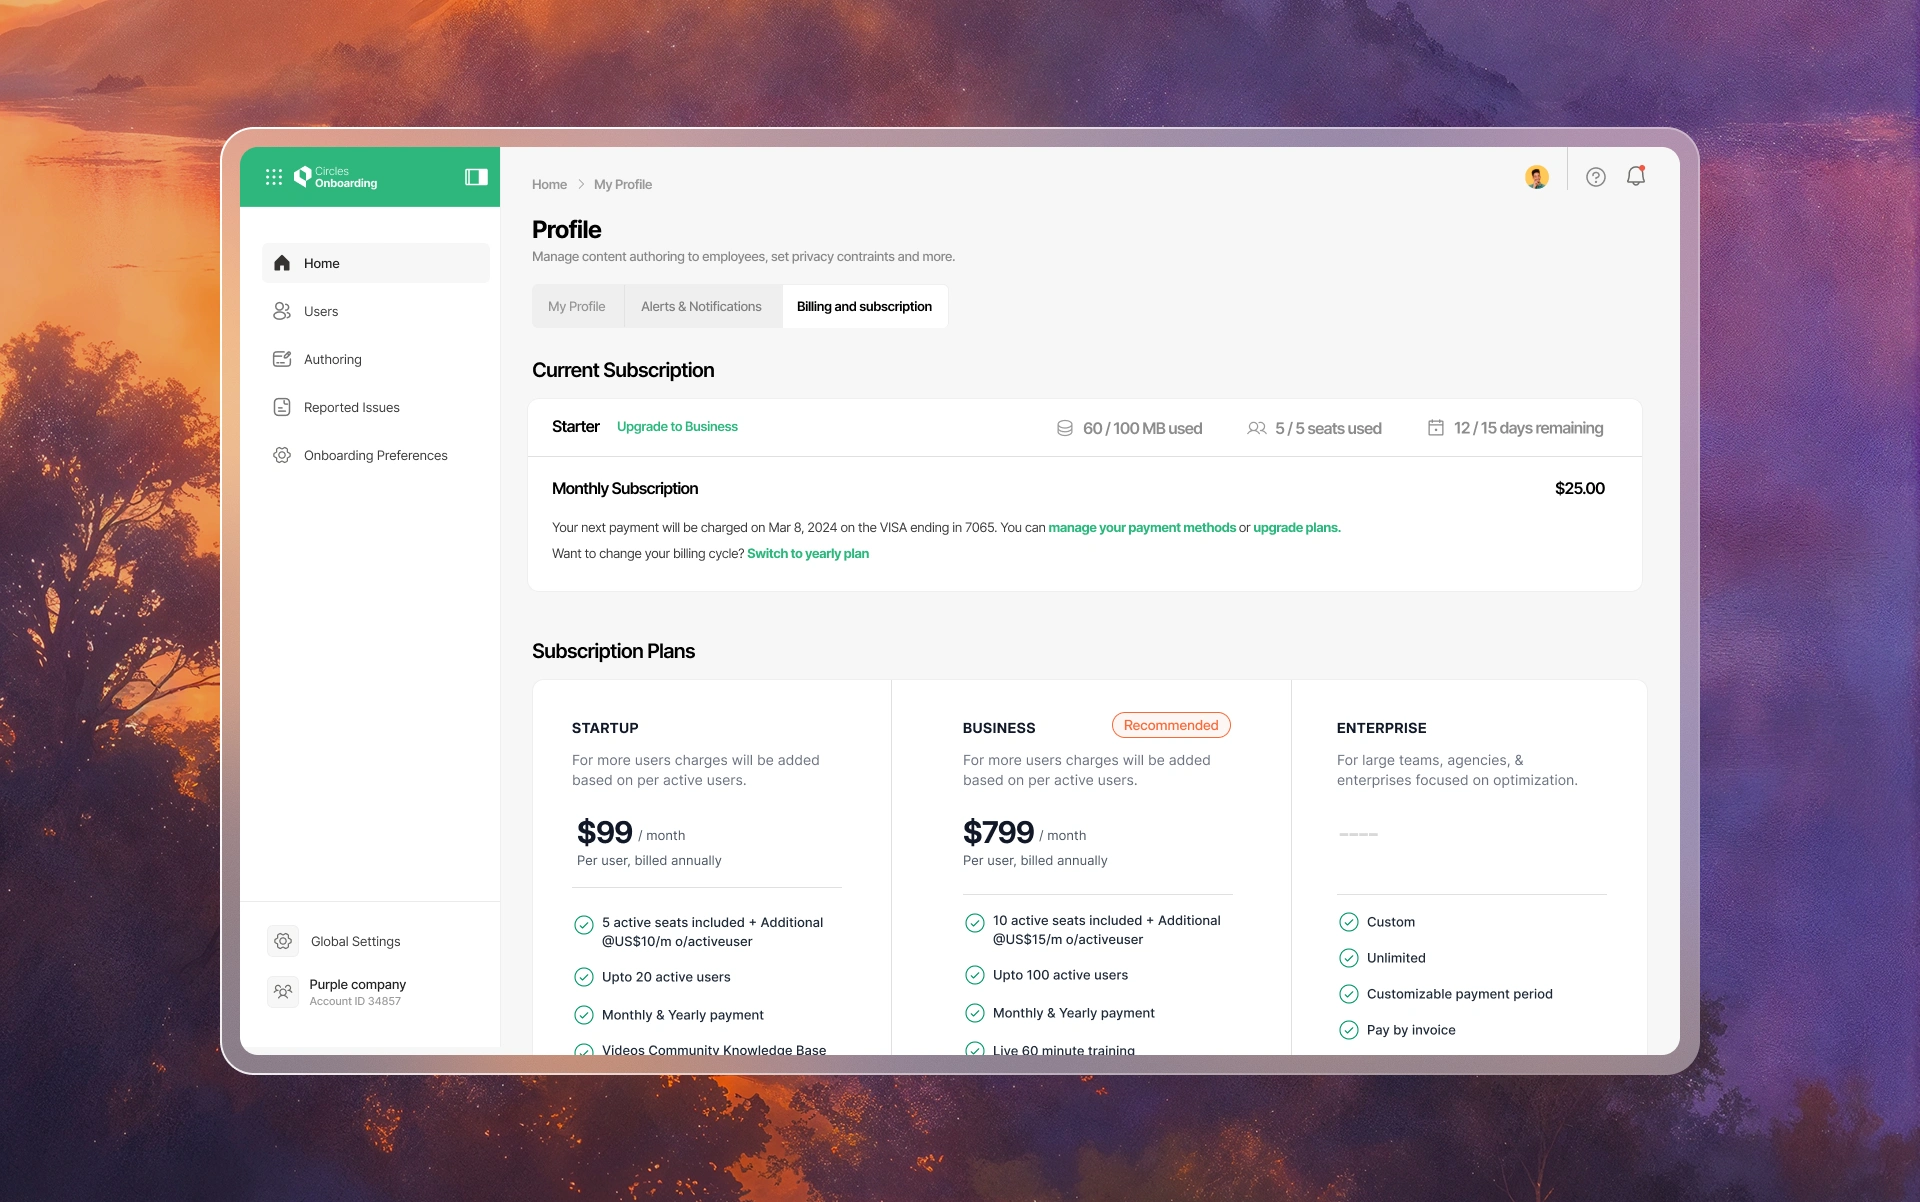Click the $25.00 subscription amount
The height and width of the screenshot is (1202, 1920).
tap(1580, 489)
